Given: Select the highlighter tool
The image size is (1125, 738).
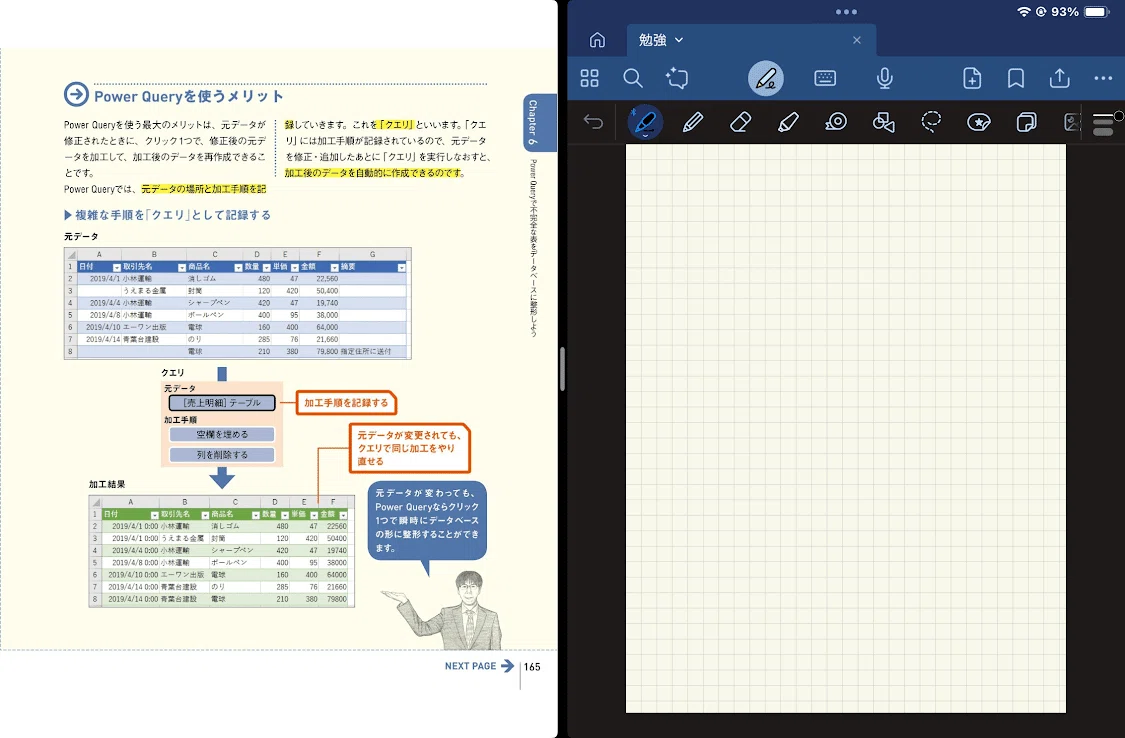Looking at the screenshot, I should (x=788, y=122).
